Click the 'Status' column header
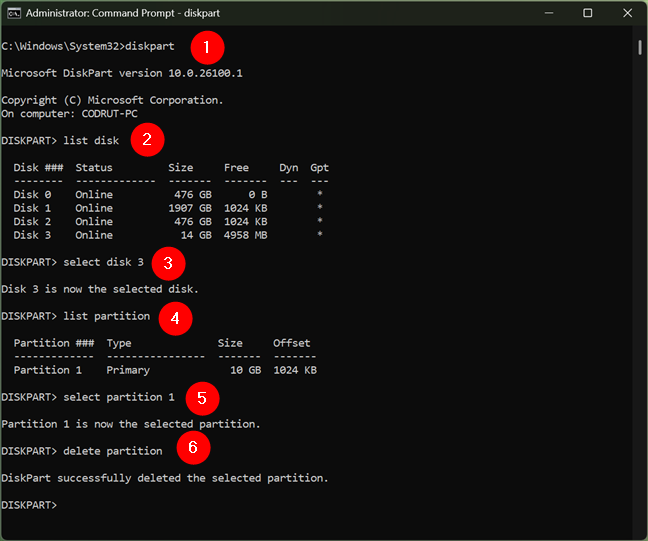648x541 pixels. (94, 168)
